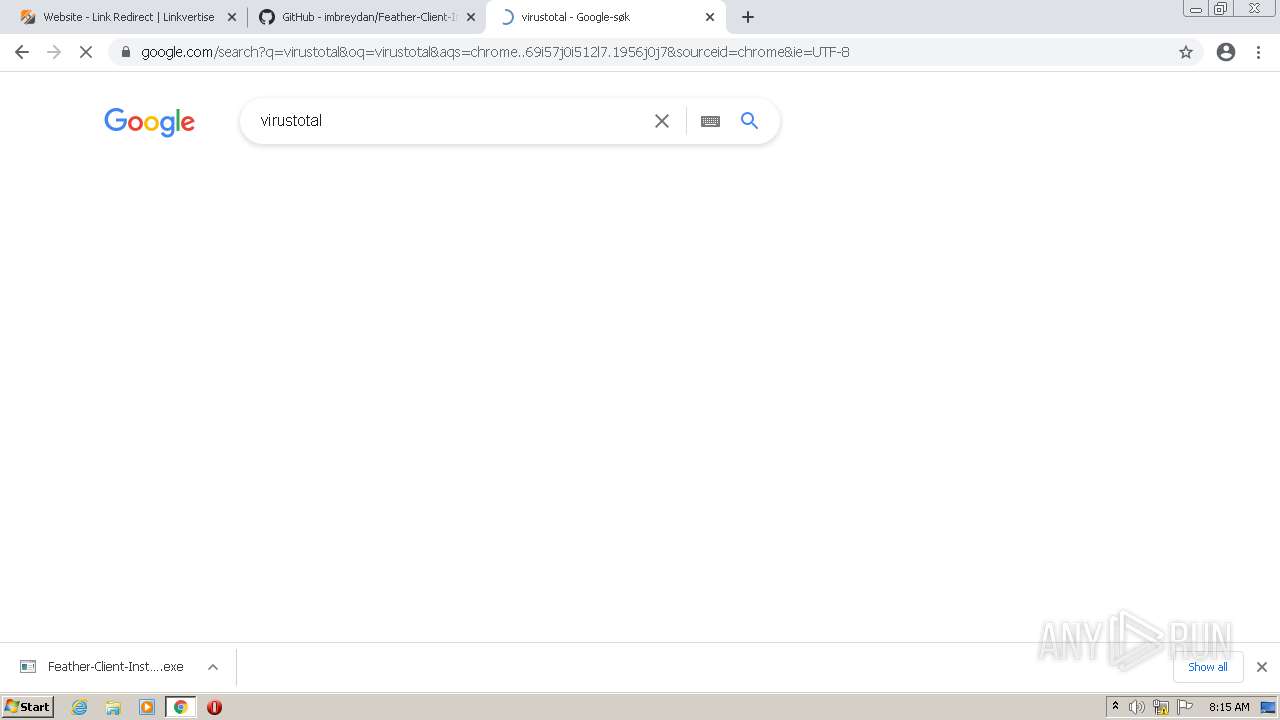Select Chrome in the taskbar
This screenshot has height=720, width=1280.
[181, 707]
